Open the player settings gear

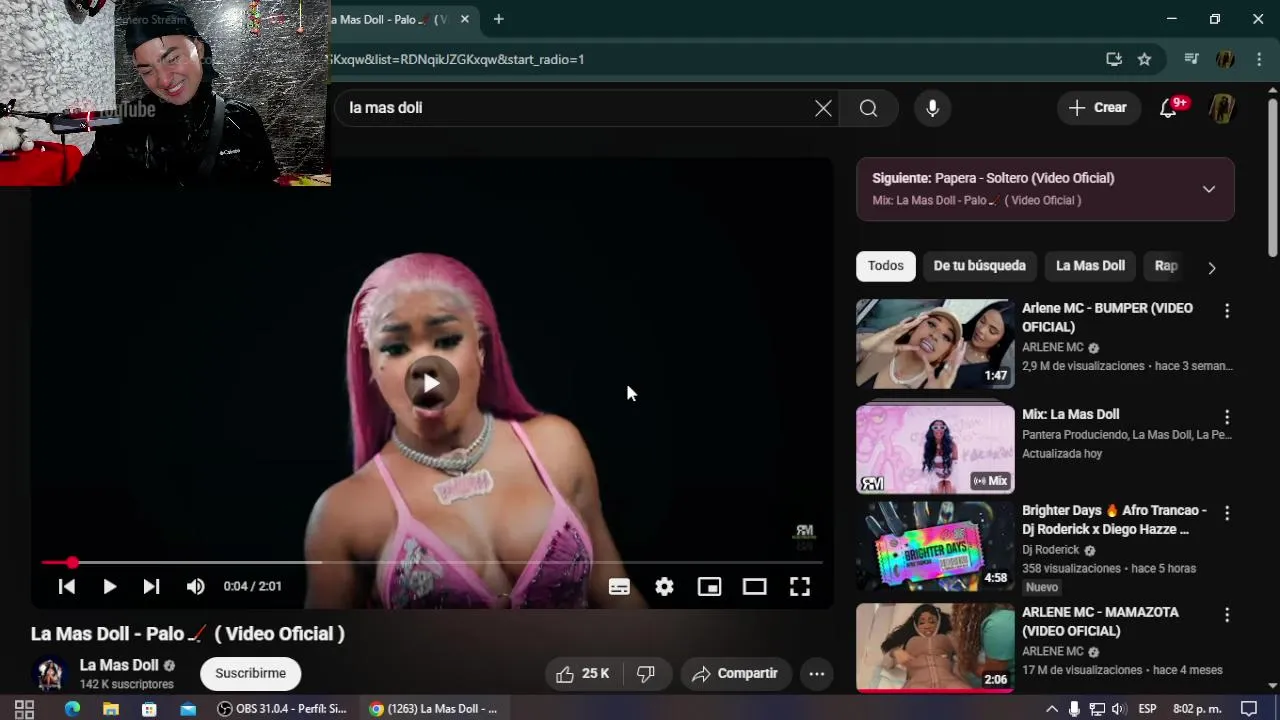click(664, 587)
